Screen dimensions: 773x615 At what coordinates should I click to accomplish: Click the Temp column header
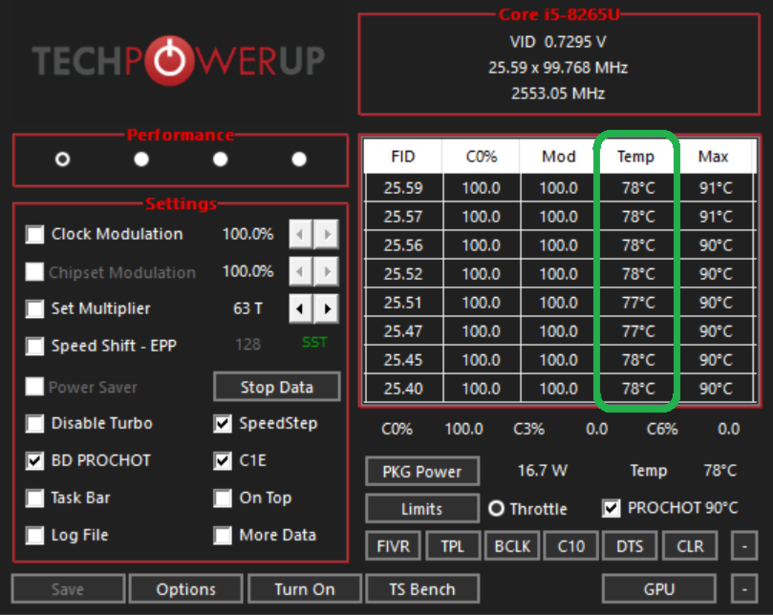tap(636, 157)
